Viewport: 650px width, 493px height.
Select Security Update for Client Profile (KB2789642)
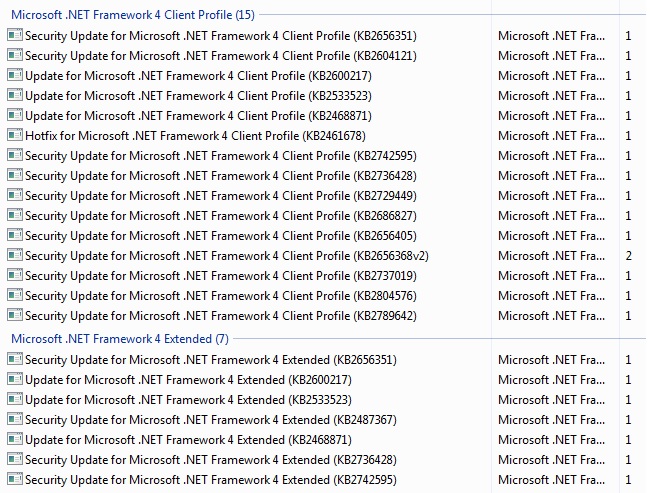pos(221,316)
